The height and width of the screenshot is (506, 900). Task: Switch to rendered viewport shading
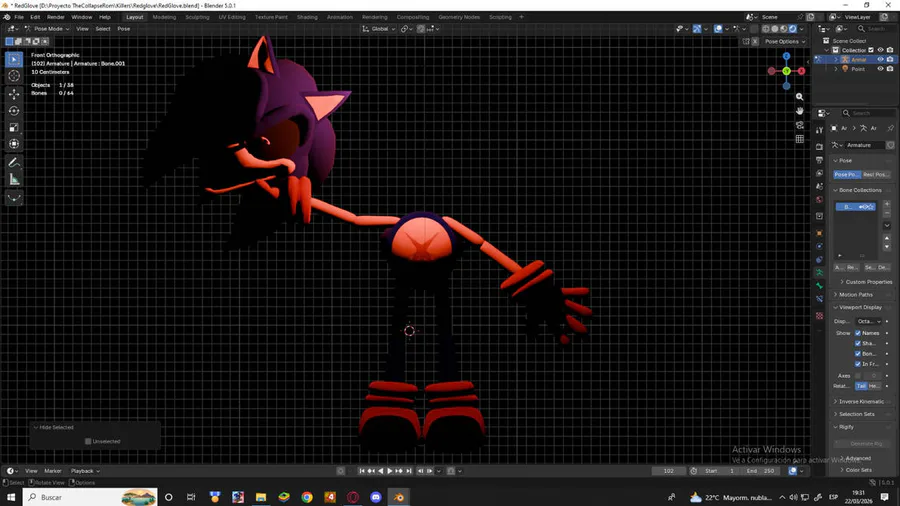(x=793, y=29)
